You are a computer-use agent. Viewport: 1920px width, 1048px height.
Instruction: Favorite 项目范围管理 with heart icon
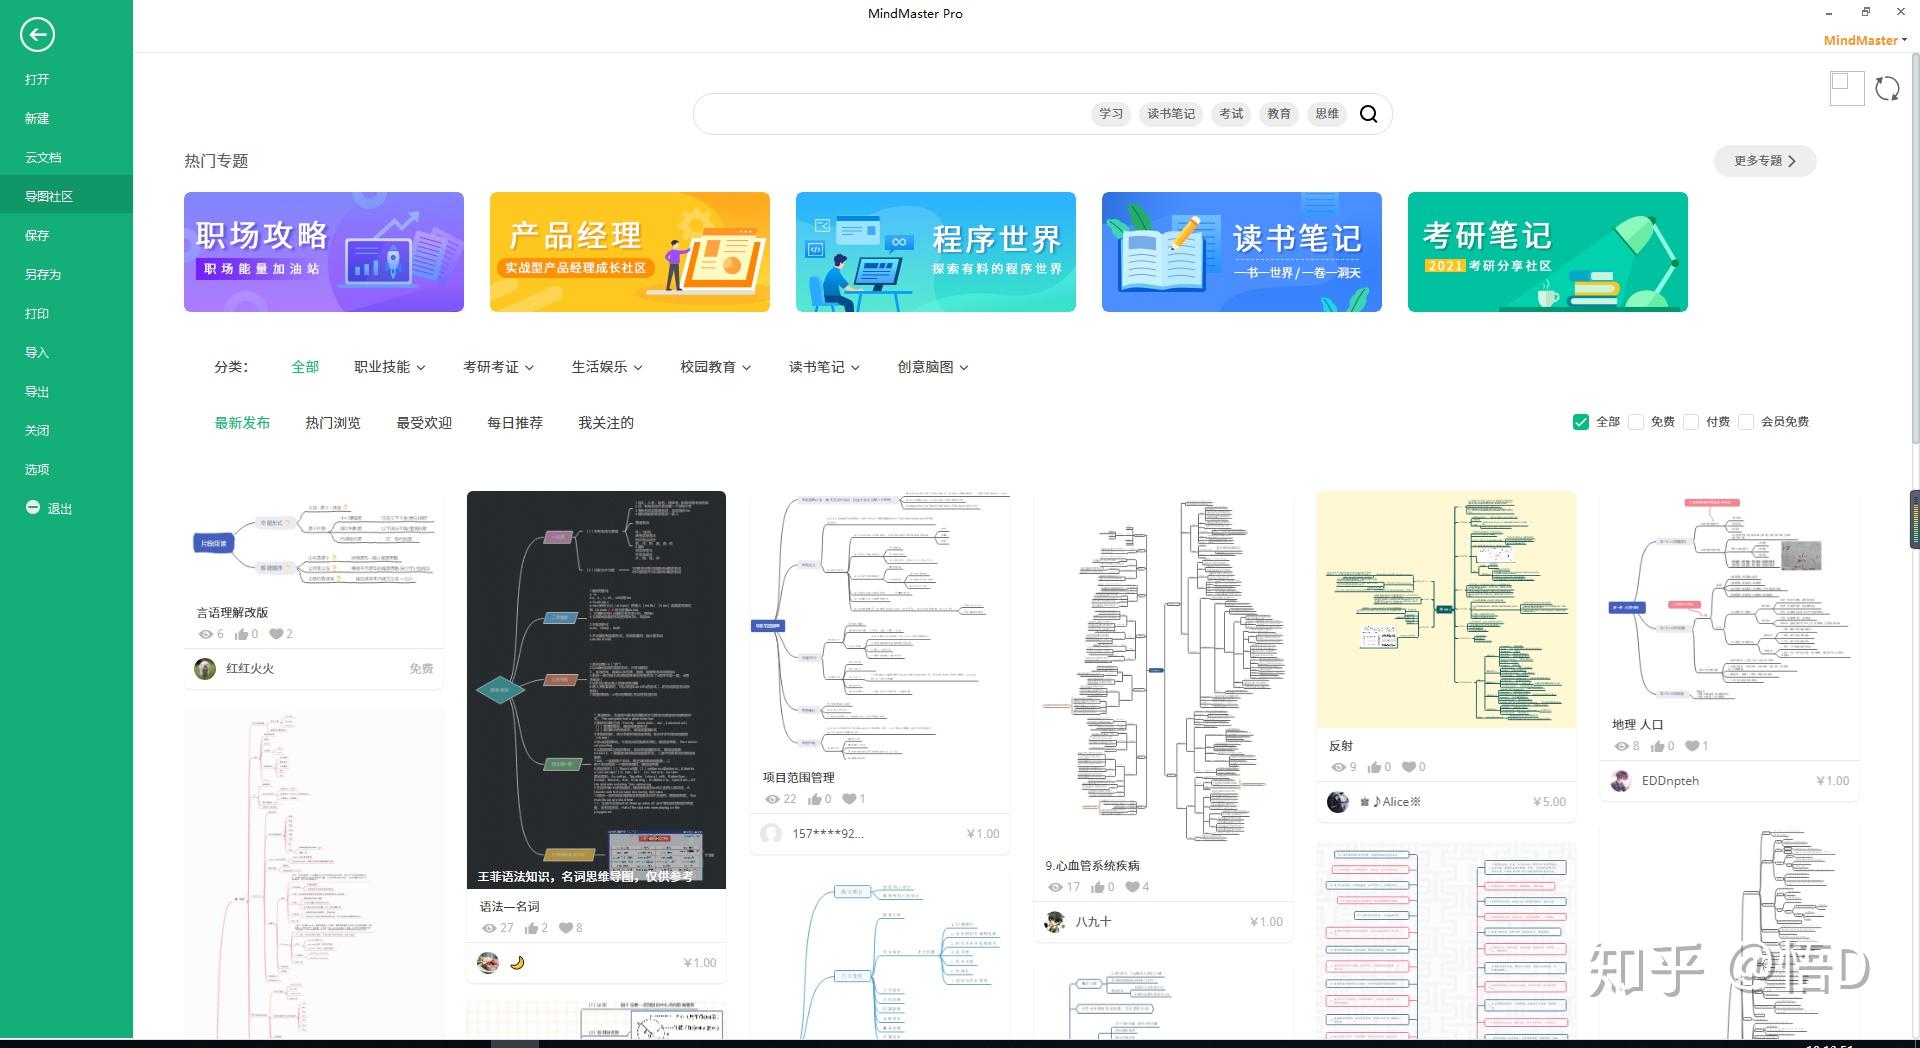coord(848,799)
